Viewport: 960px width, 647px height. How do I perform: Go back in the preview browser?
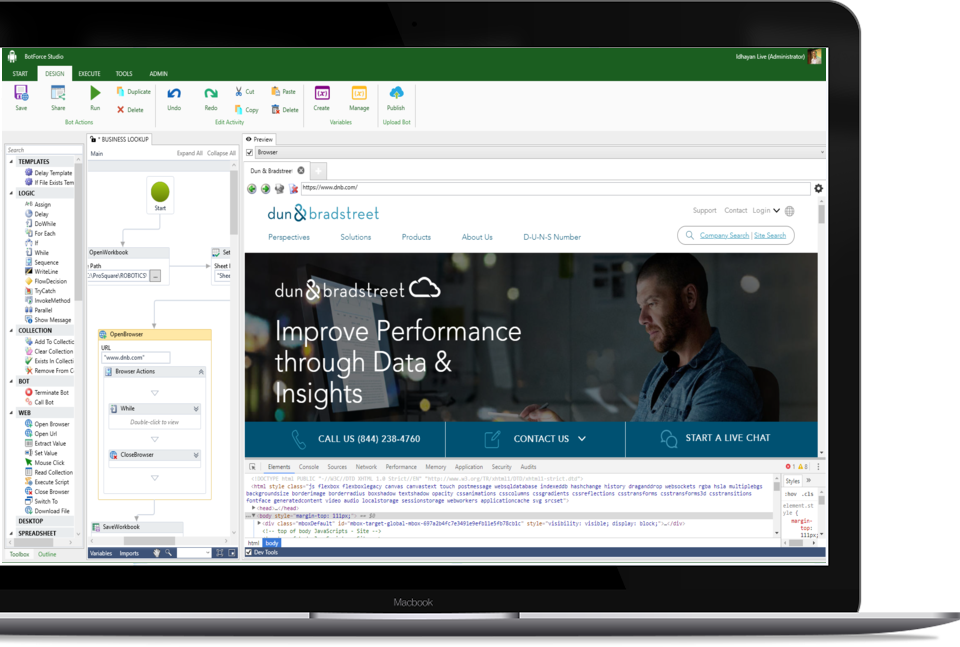(252, 189)
